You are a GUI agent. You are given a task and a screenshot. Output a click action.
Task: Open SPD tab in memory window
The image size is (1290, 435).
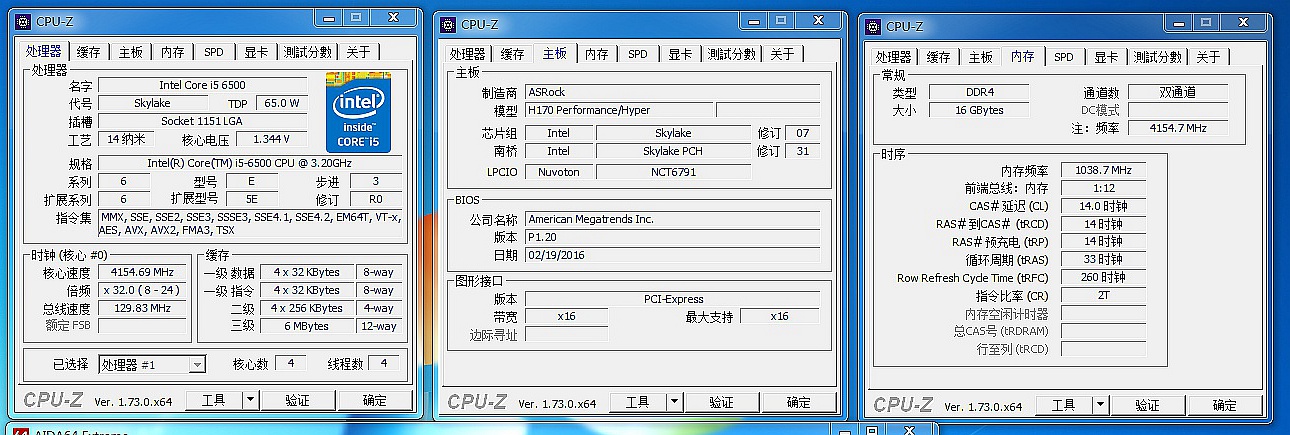1064,57
